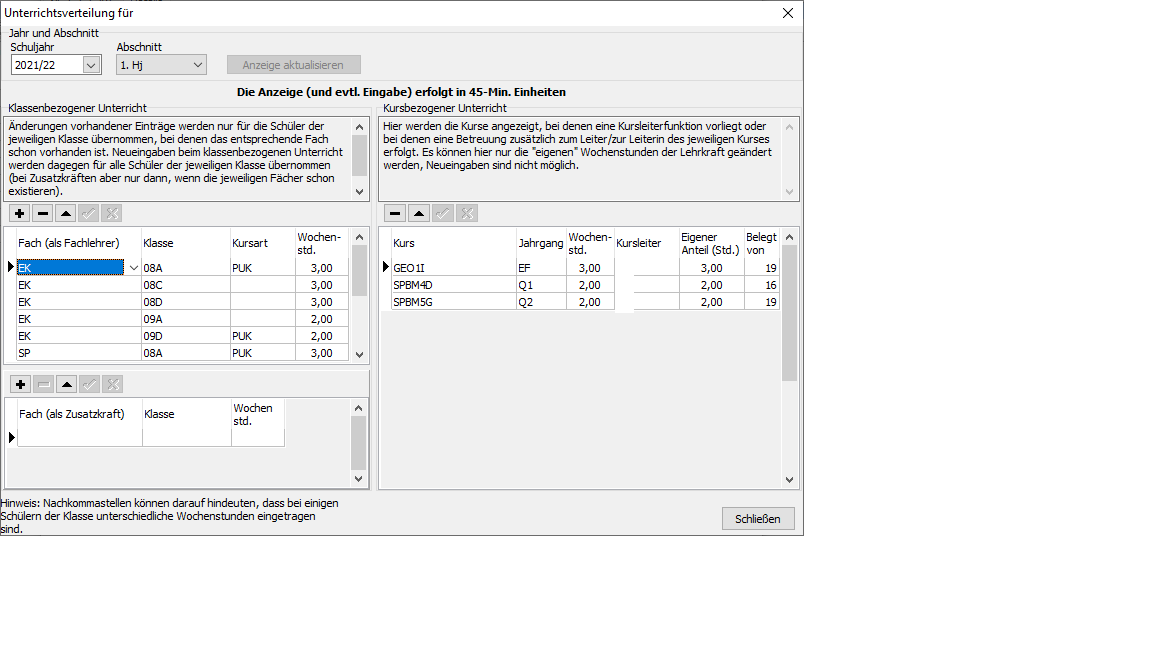Click the Schließen button

point(757,519)
